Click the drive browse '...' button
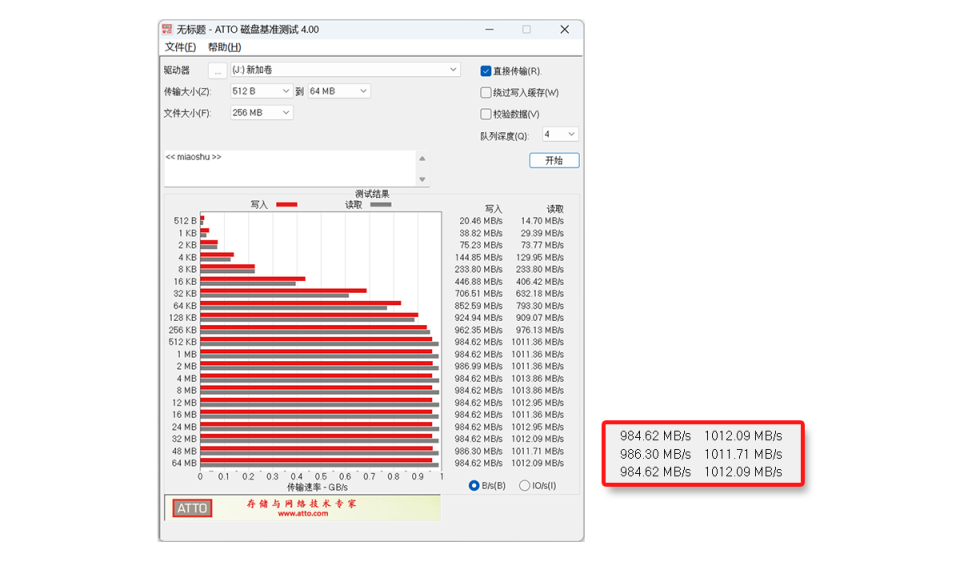The height and width of the screenshot is (562, 960). (x=217, y=71)
